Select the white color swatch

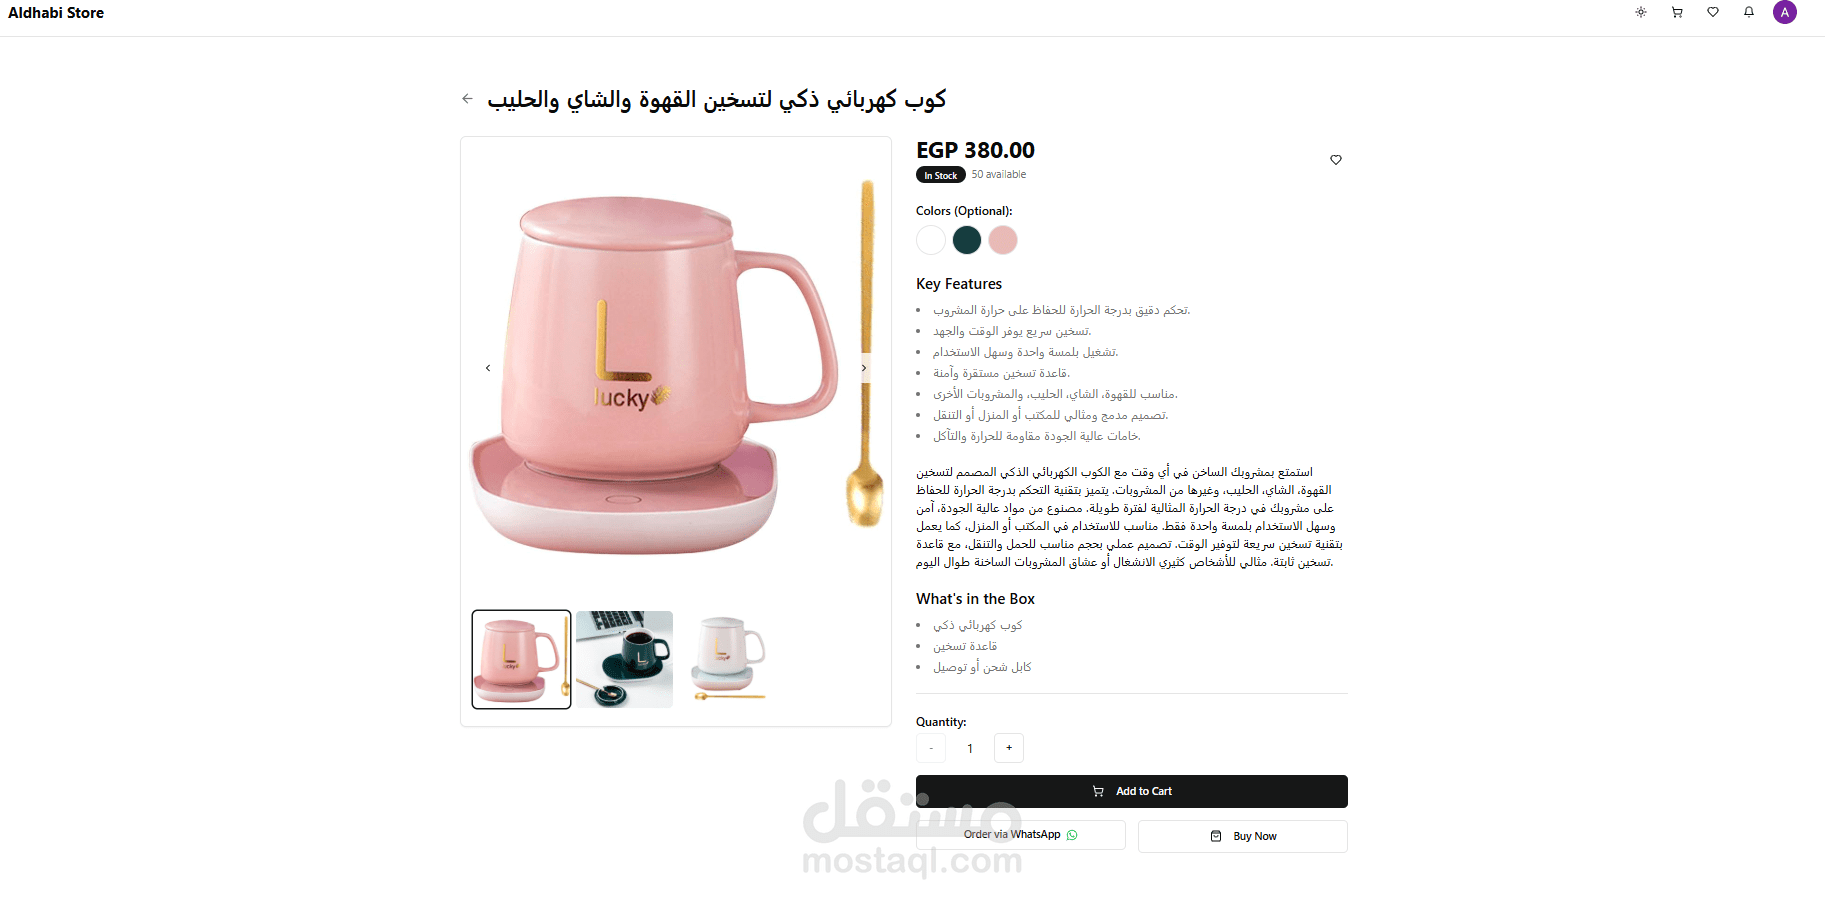pyautogui.click(x=931, y=240)
